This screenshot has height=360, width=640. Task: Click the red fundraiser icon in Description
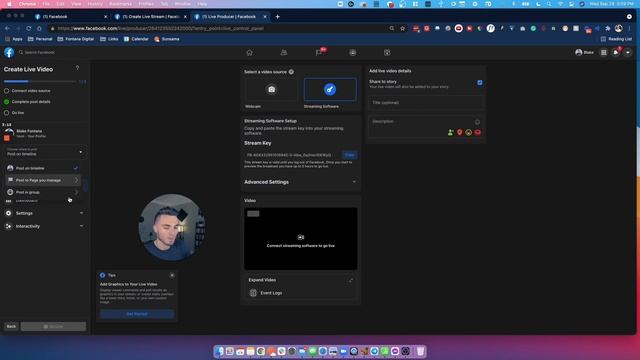point(478,132)
